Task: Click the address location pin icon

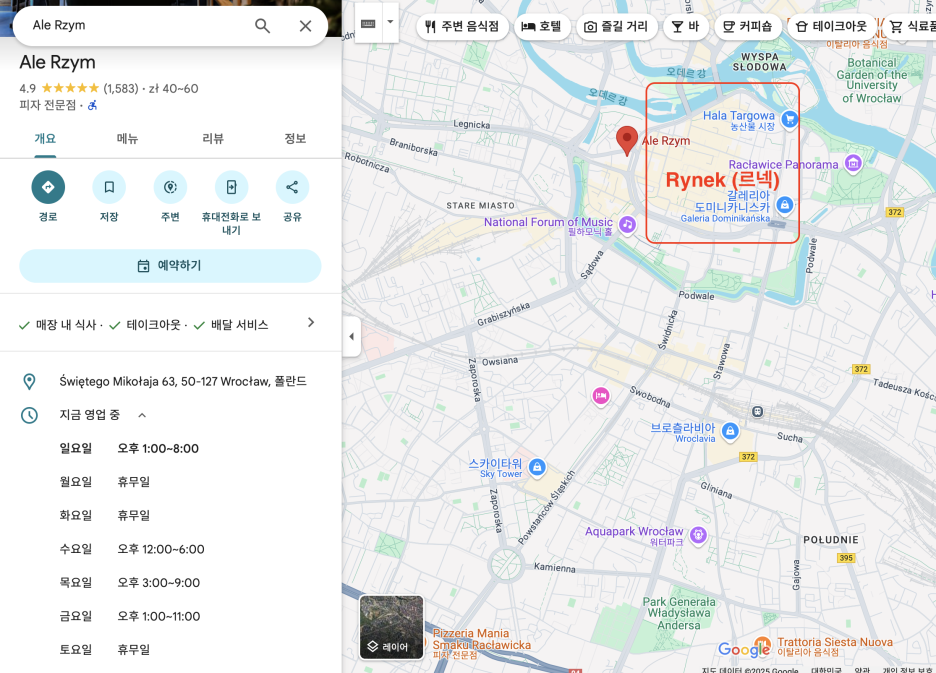Action: pos(29,382)
